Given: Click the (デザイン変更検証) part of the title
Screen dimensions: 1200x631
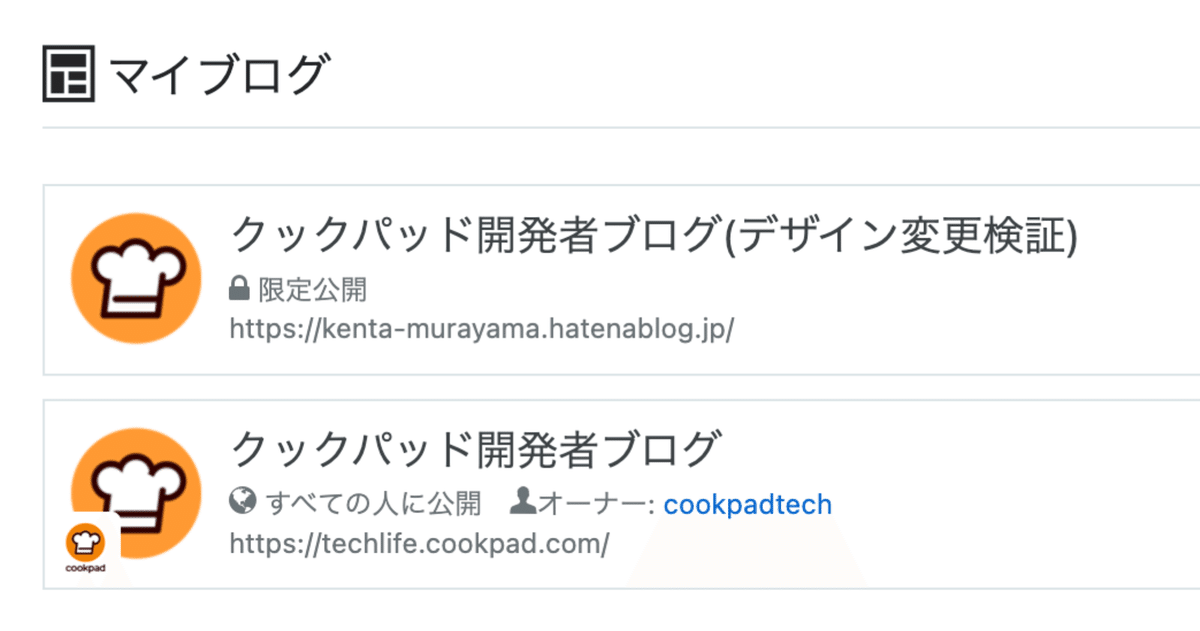Looking at the screenshot, I should 899,237.
